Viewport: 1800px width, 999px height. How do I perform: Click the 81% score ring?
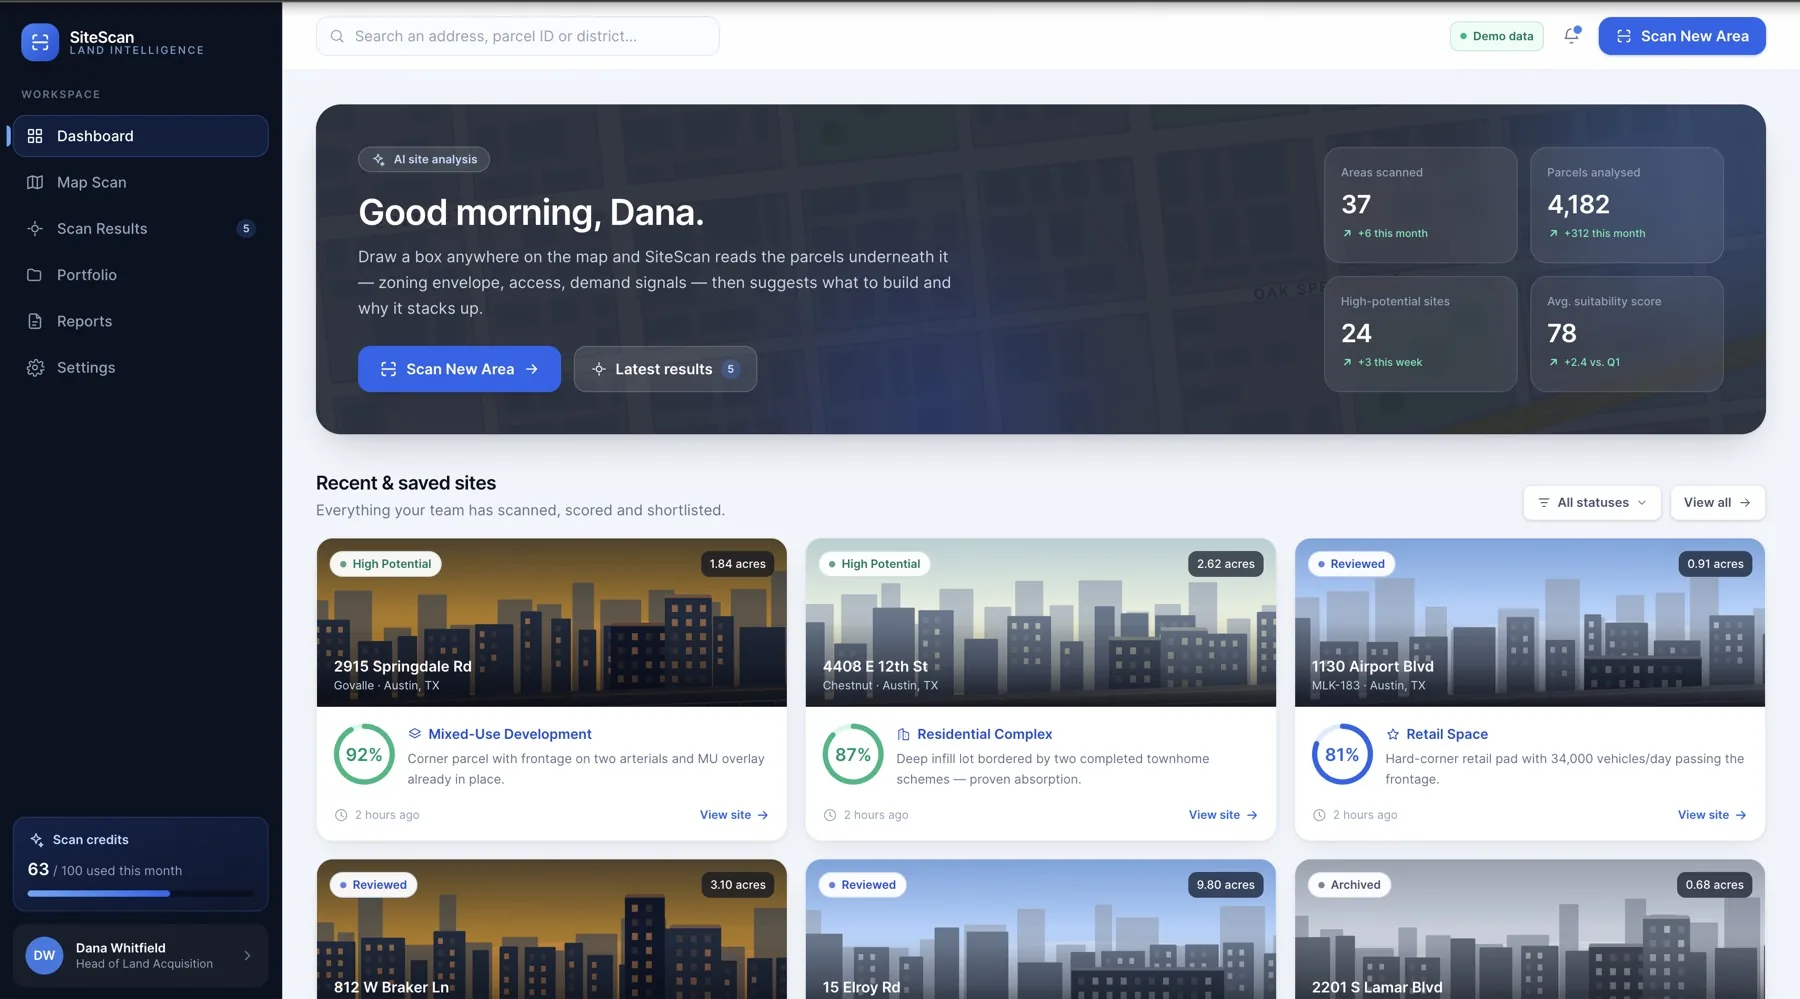click(x=1342, y=755)
